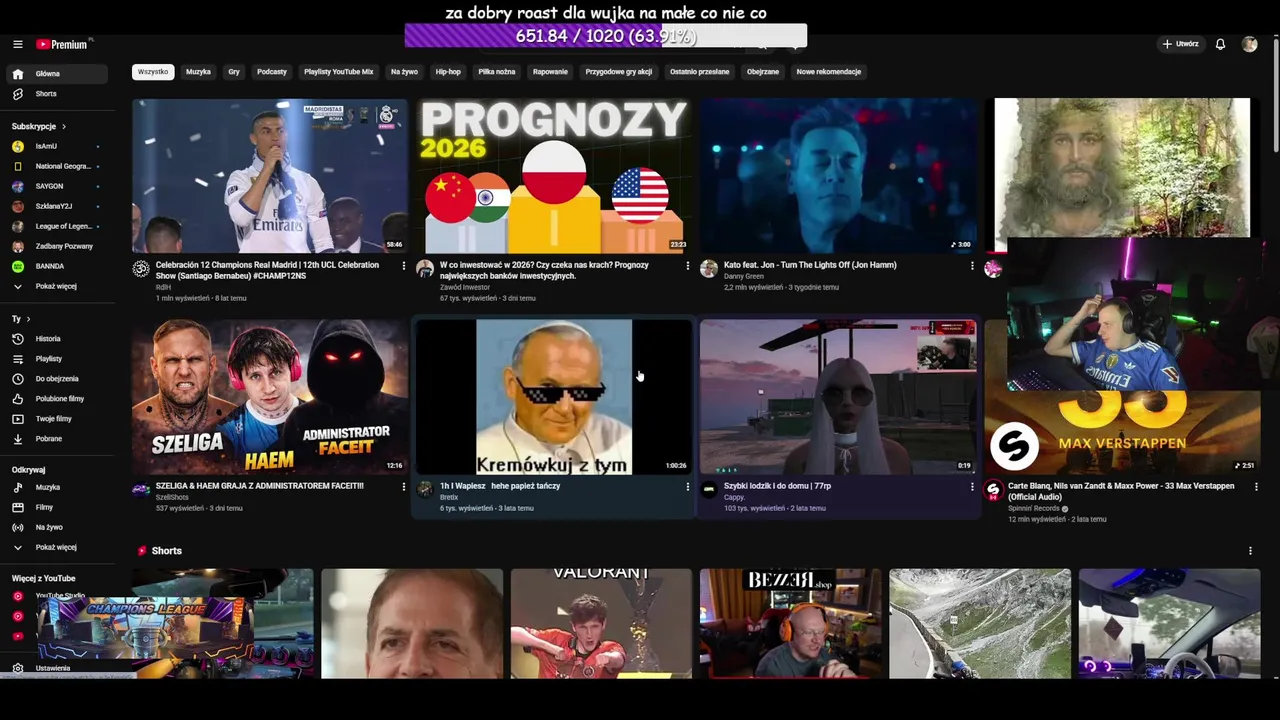This screenshot has height=720, width=1280.
Task: Expand Pokaż więcej under Odkrywaj
Action: 56,547
